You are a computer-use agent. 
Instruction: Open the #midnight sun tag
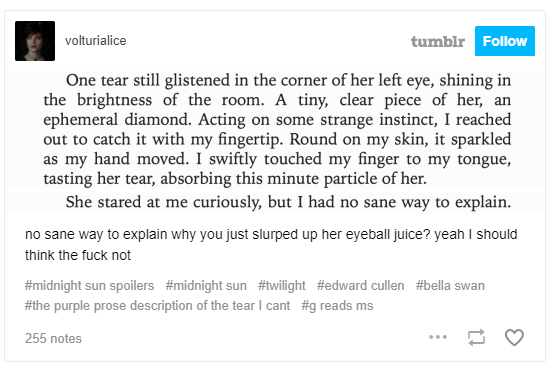[206, 285]
